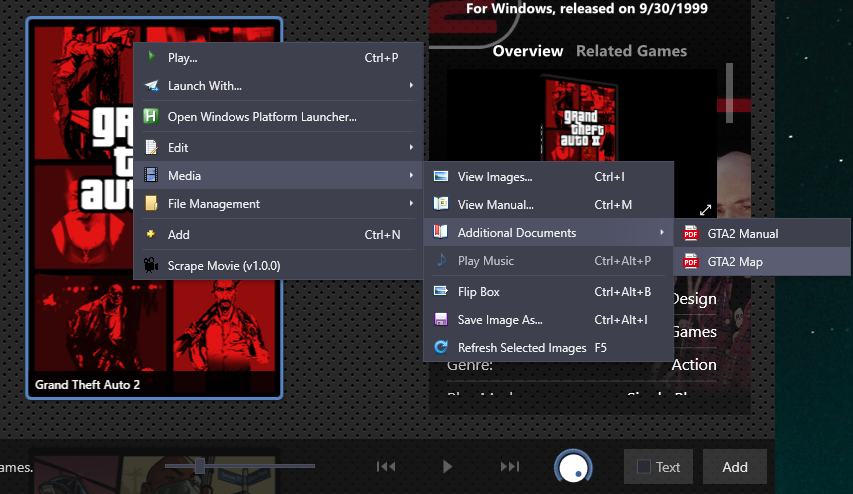Skip to previous track button
Screen dimensions: 853x494
[386, 466]
